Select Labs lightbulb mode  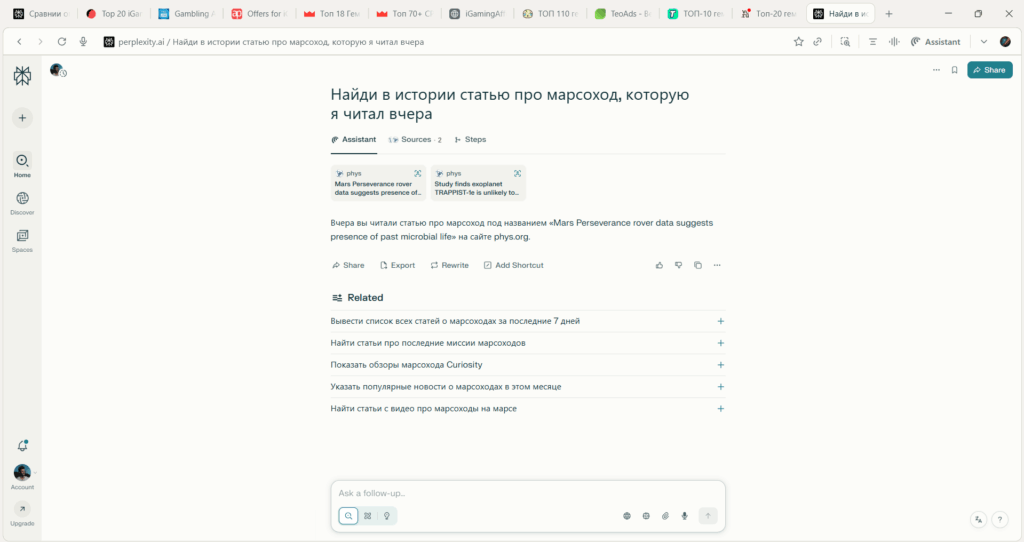387,516
